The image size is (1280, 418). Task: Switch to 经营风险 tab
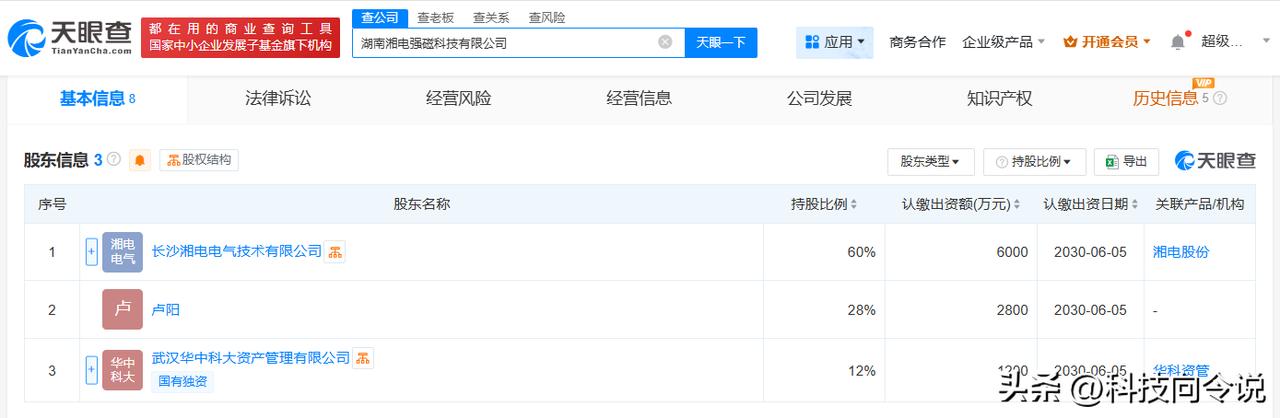point(458,98)
